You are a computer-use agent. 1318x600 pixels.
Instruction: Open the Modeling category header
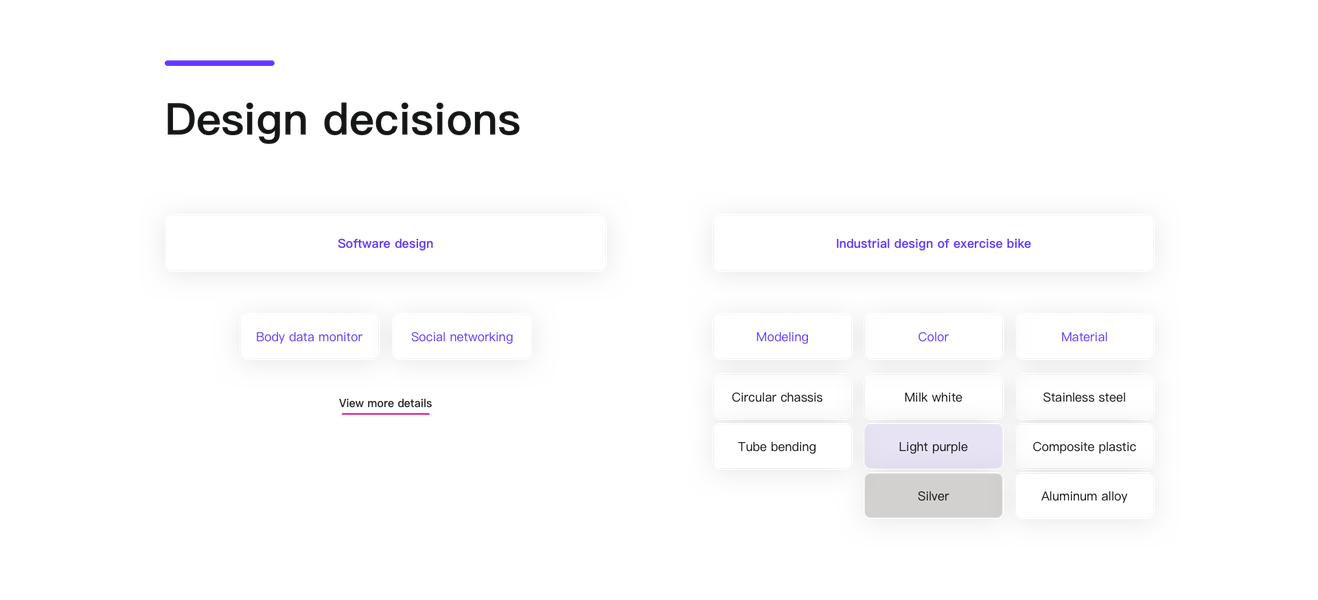[782, 337]
